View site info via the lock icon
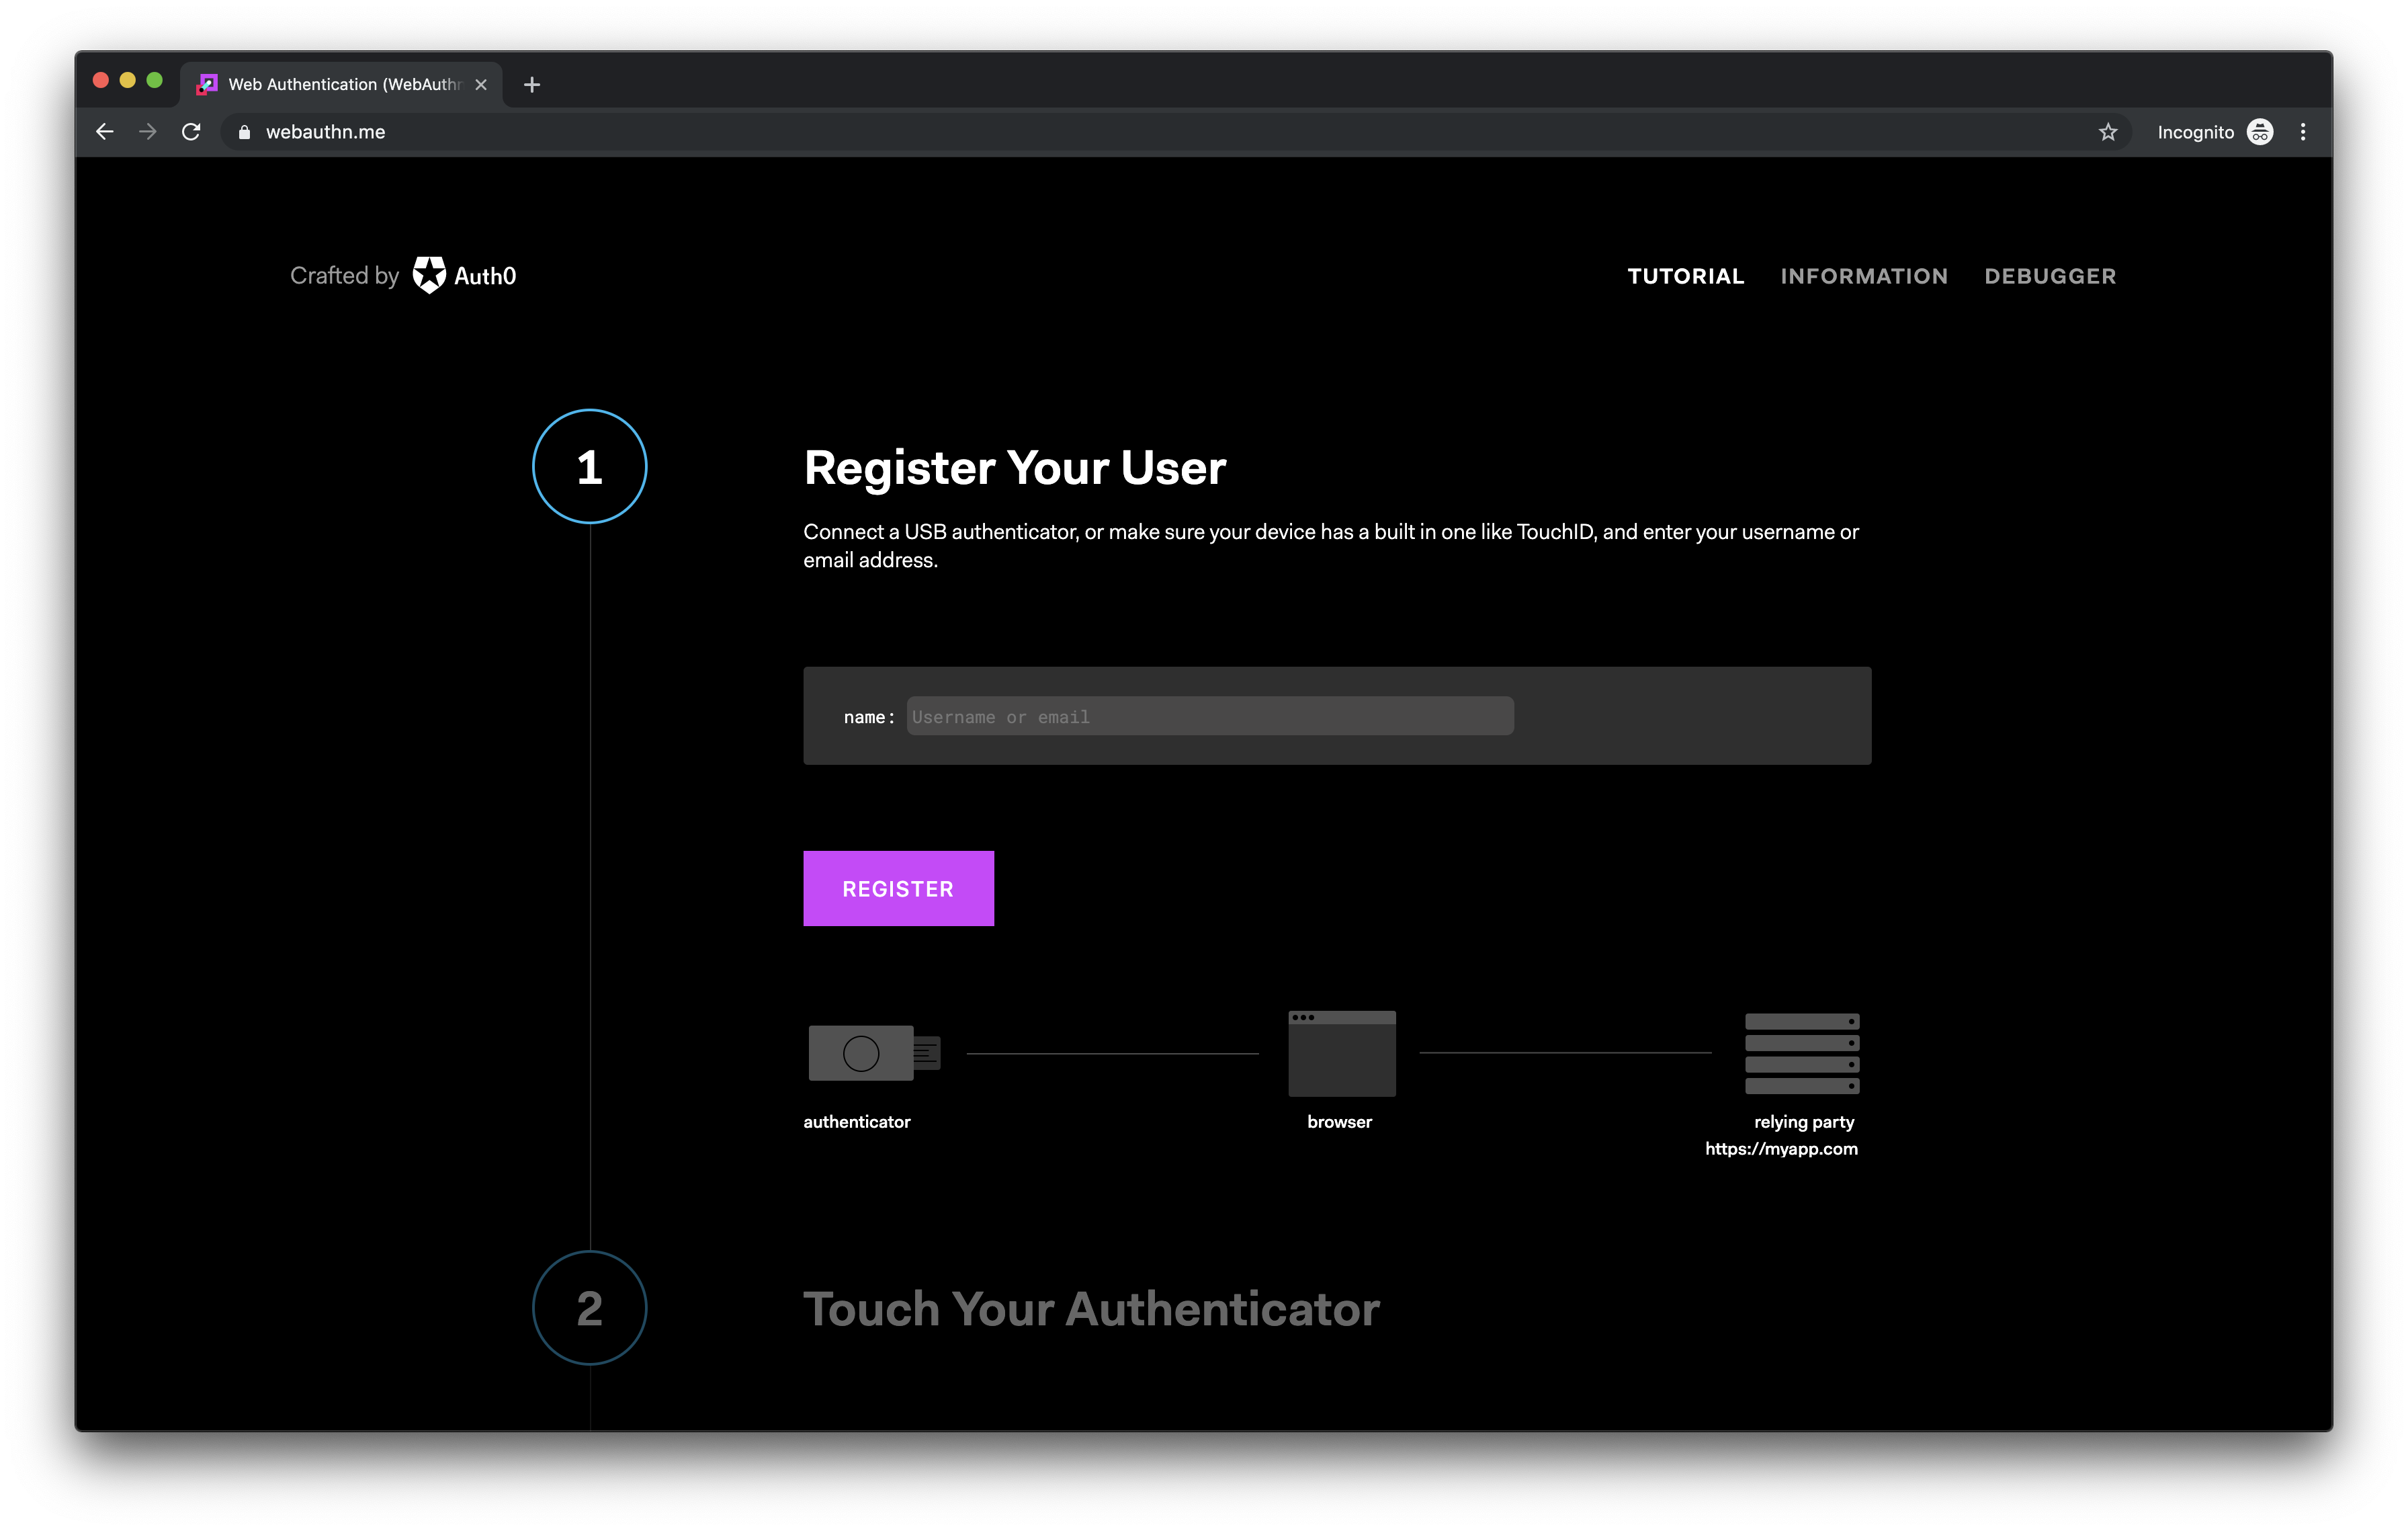The image size is (2408, 1531). [244, 132]
